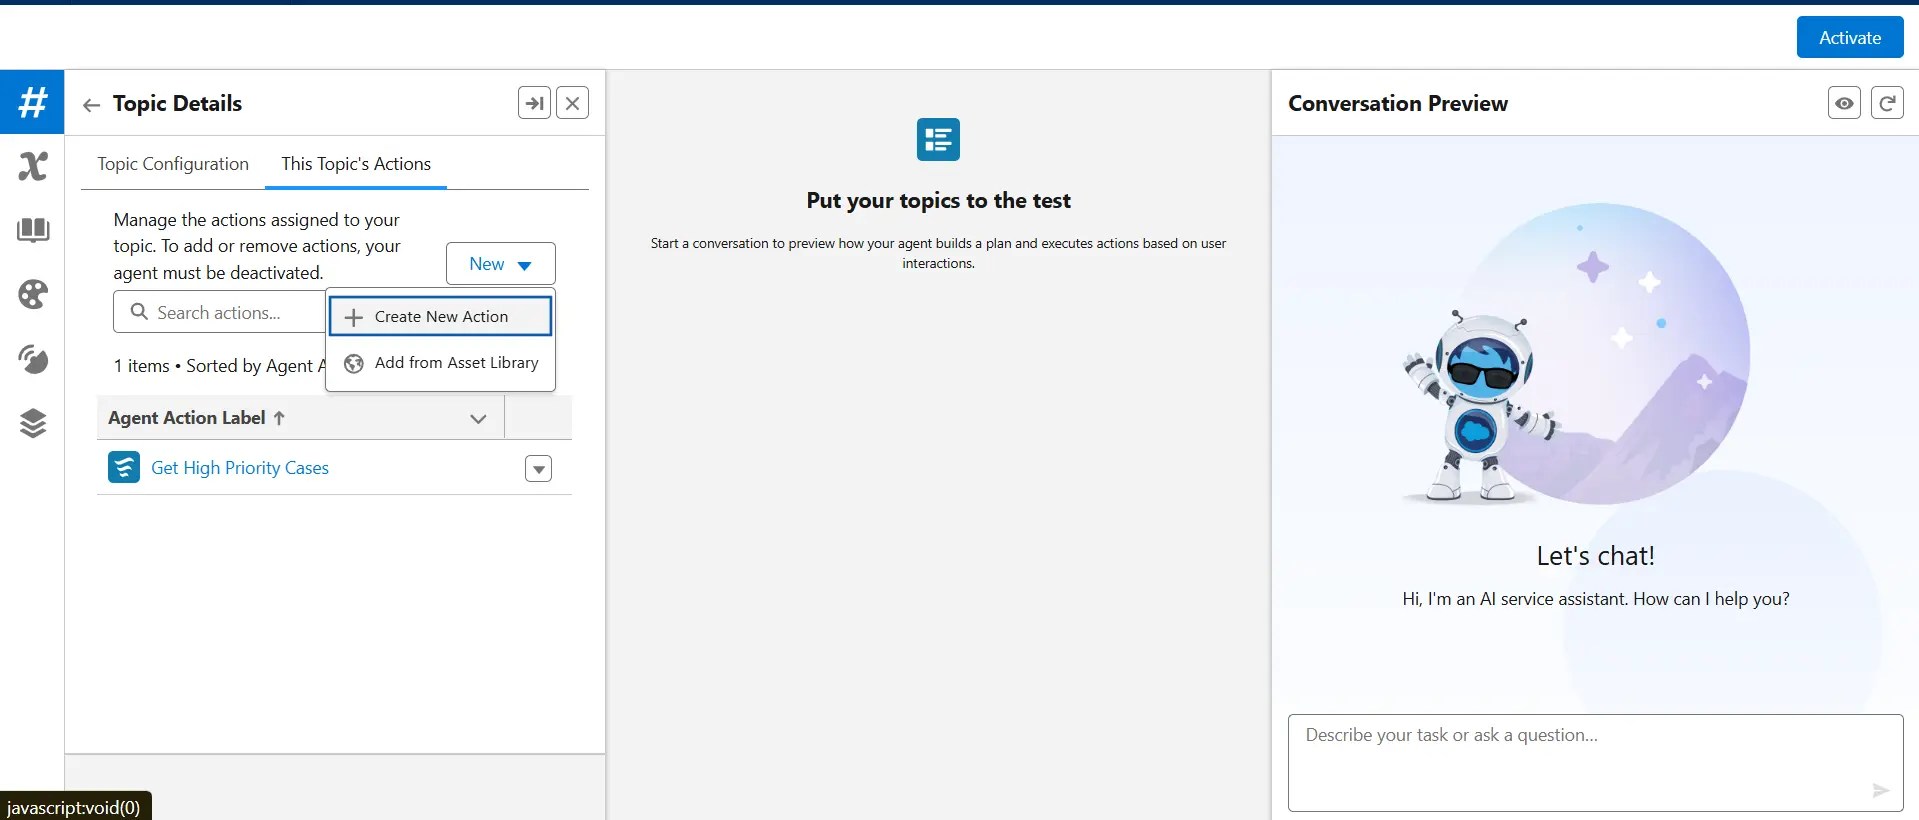Screen dimensions: 1919x820
Task: Switch to This Topic's Actions tab
Action: [356, 164]
